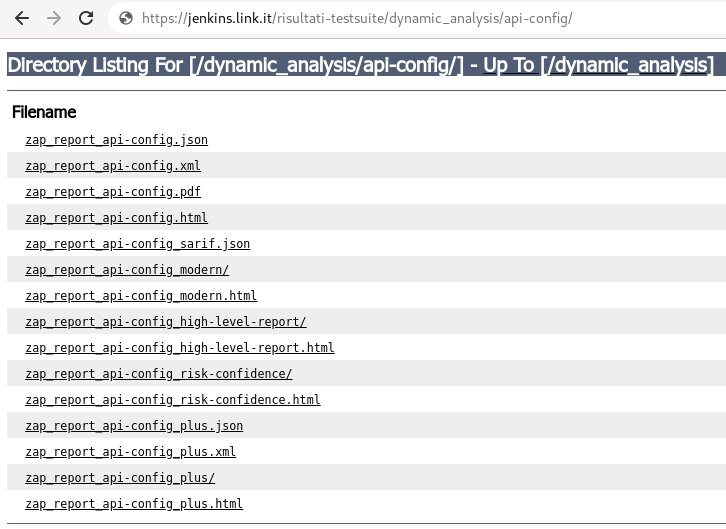726x529 pixels.
Task: Open zap_report_api-config.xml
Action: 113,166
